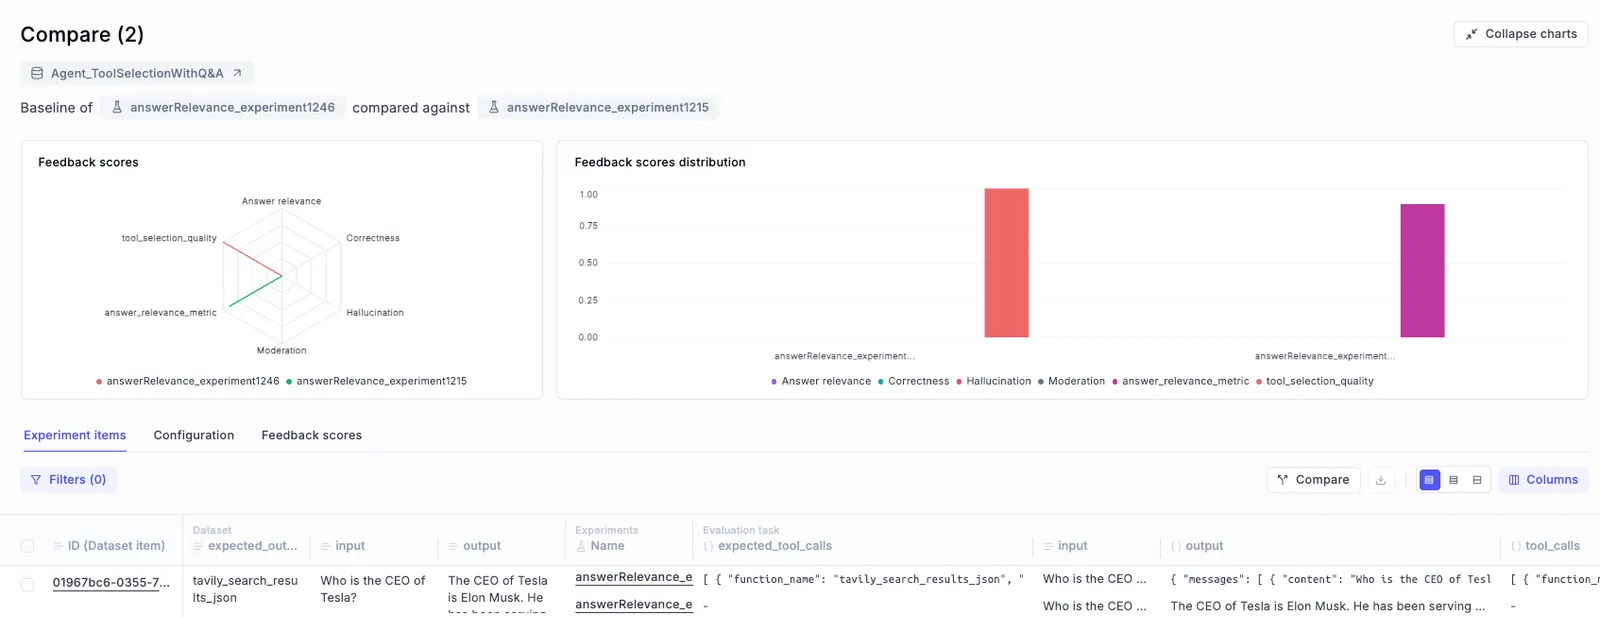
Task: Switch to the Configuration tab
Action: click(x=194, y=435)
